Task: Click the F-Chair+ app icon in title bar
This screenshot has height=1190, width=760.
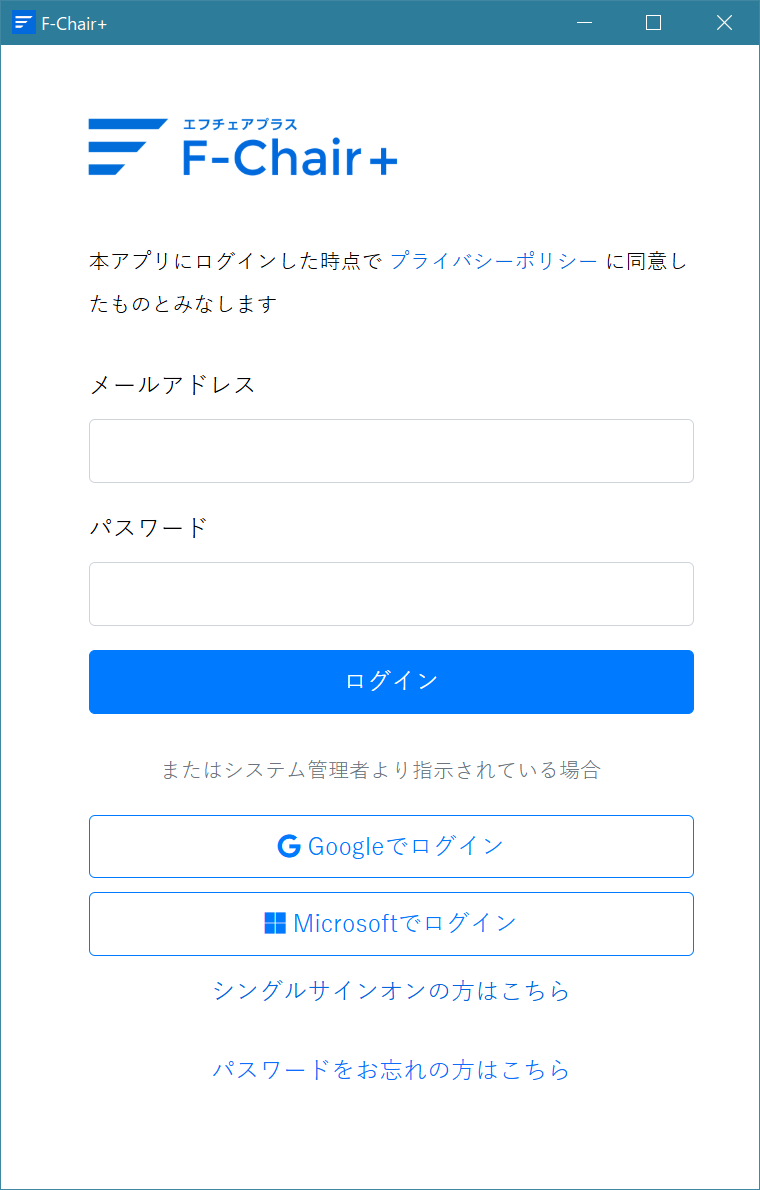Action: coord(23,23)
